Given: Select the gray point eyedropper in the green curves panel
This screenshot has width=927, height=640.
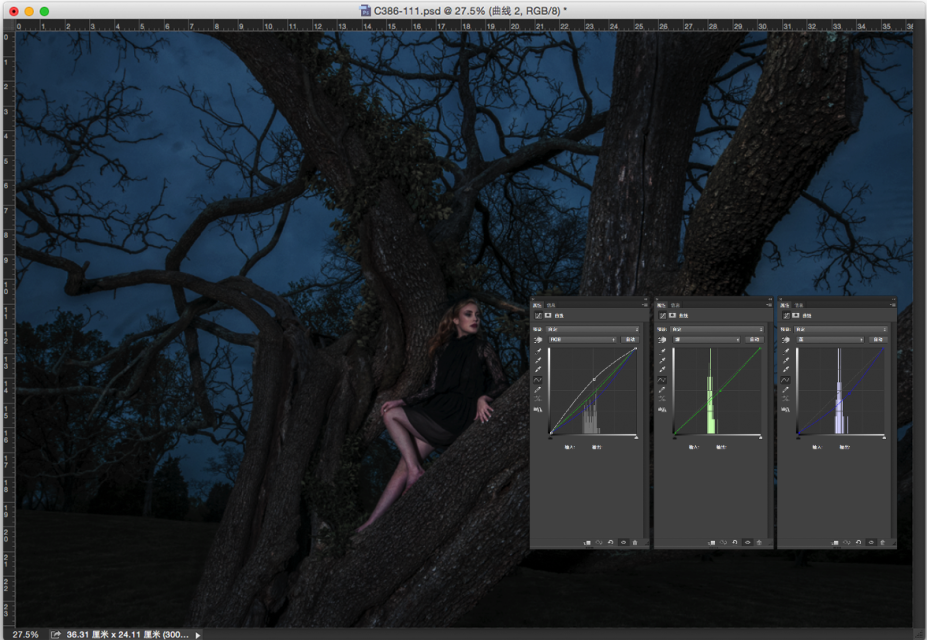Looking at the screenshot, I should tap(662, 360).
